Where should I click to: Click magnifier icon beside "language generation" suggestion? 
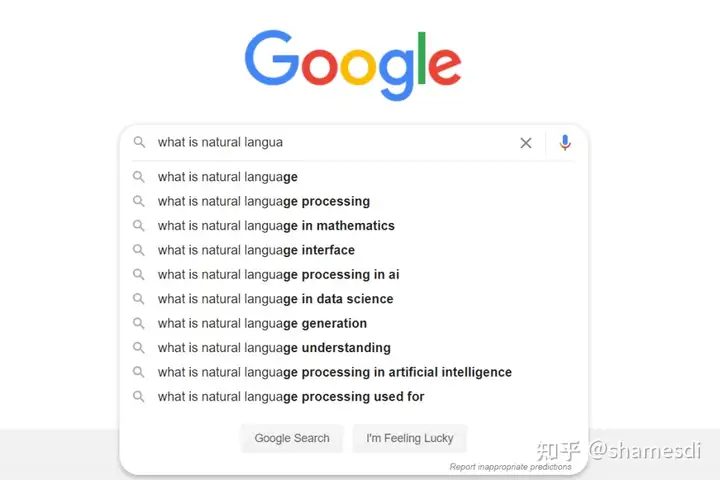(140, 323)
